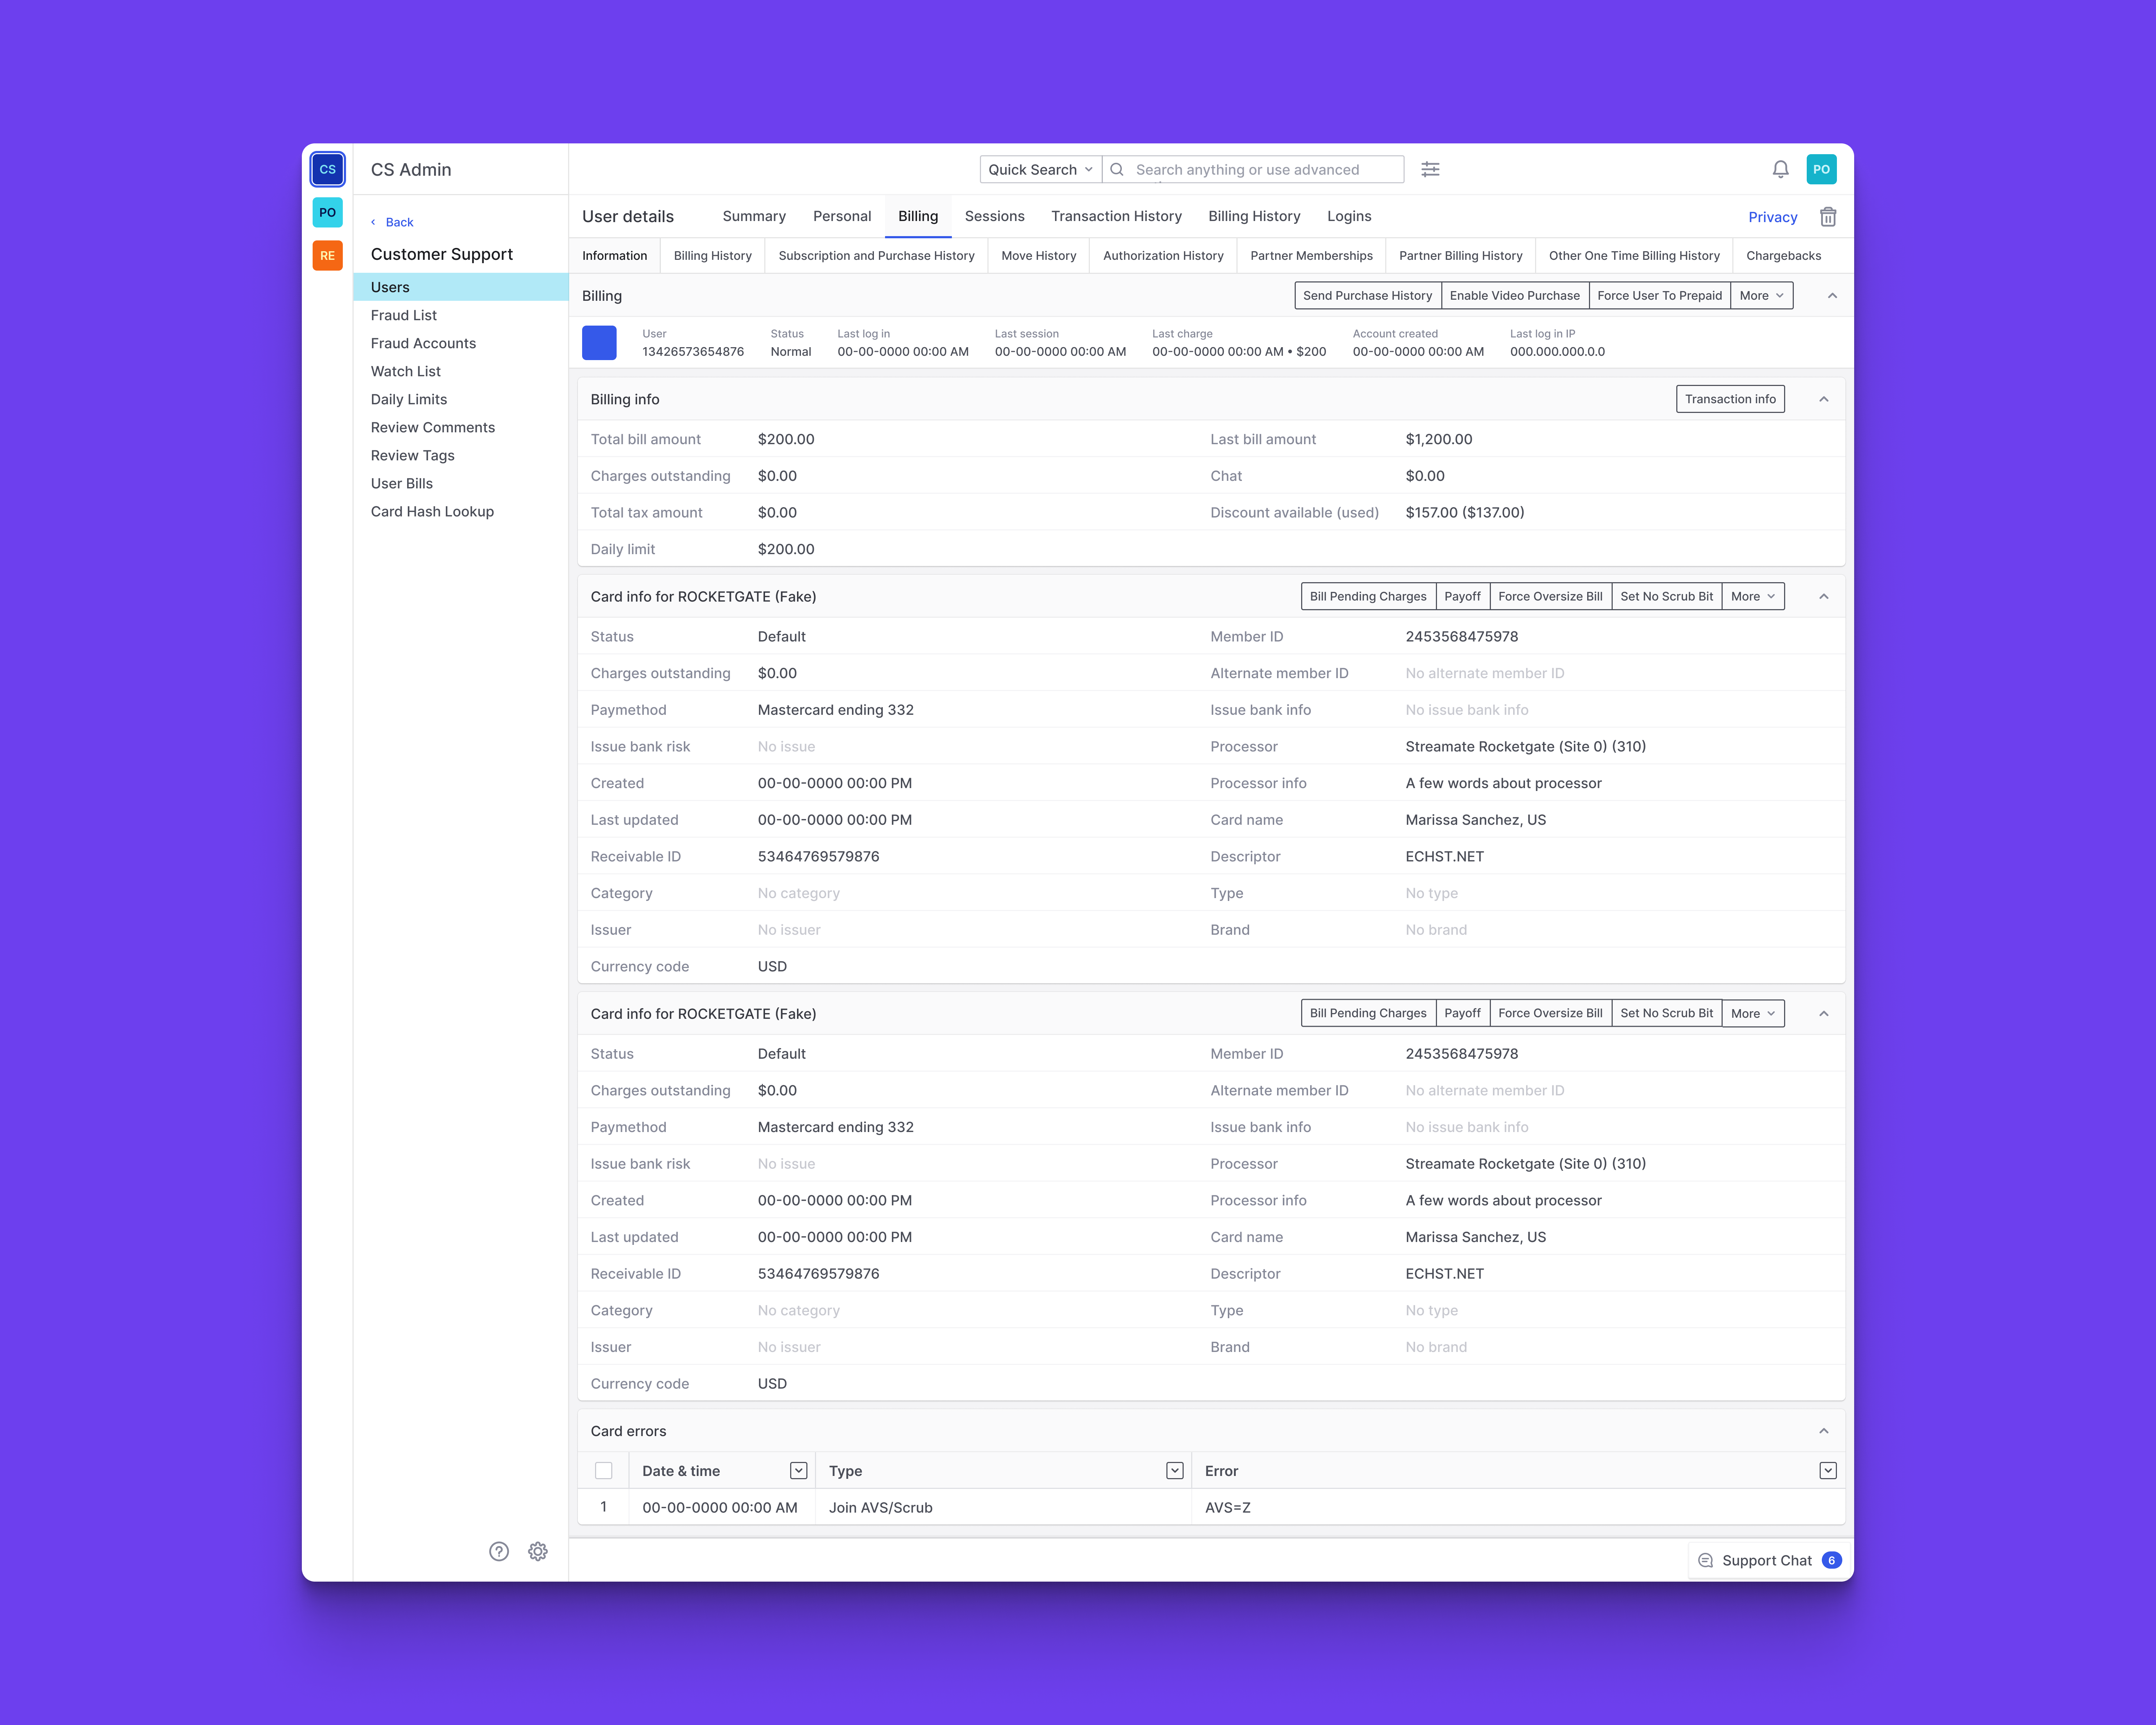Switch to the Transaction History tab

pyautogui.click(x=1116, y=216)
